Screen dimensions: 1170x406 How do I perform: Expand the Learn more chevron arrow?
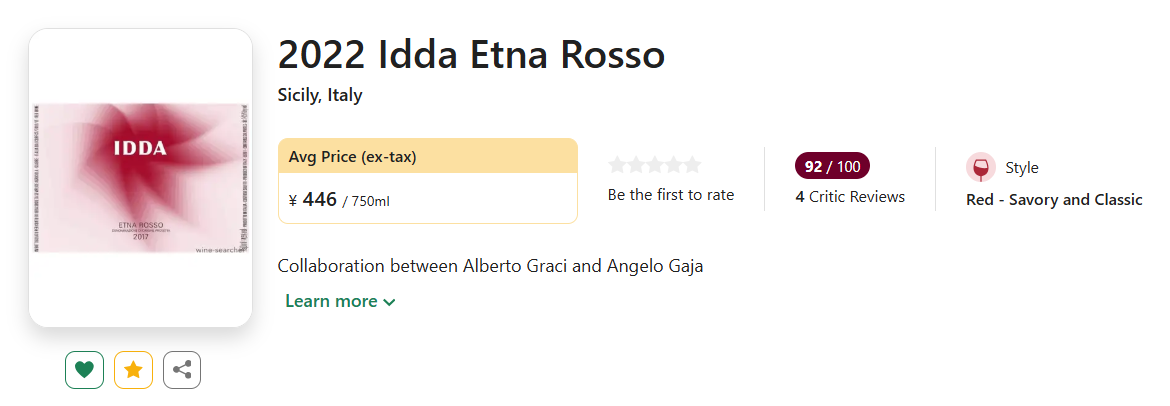coord(389,302)
